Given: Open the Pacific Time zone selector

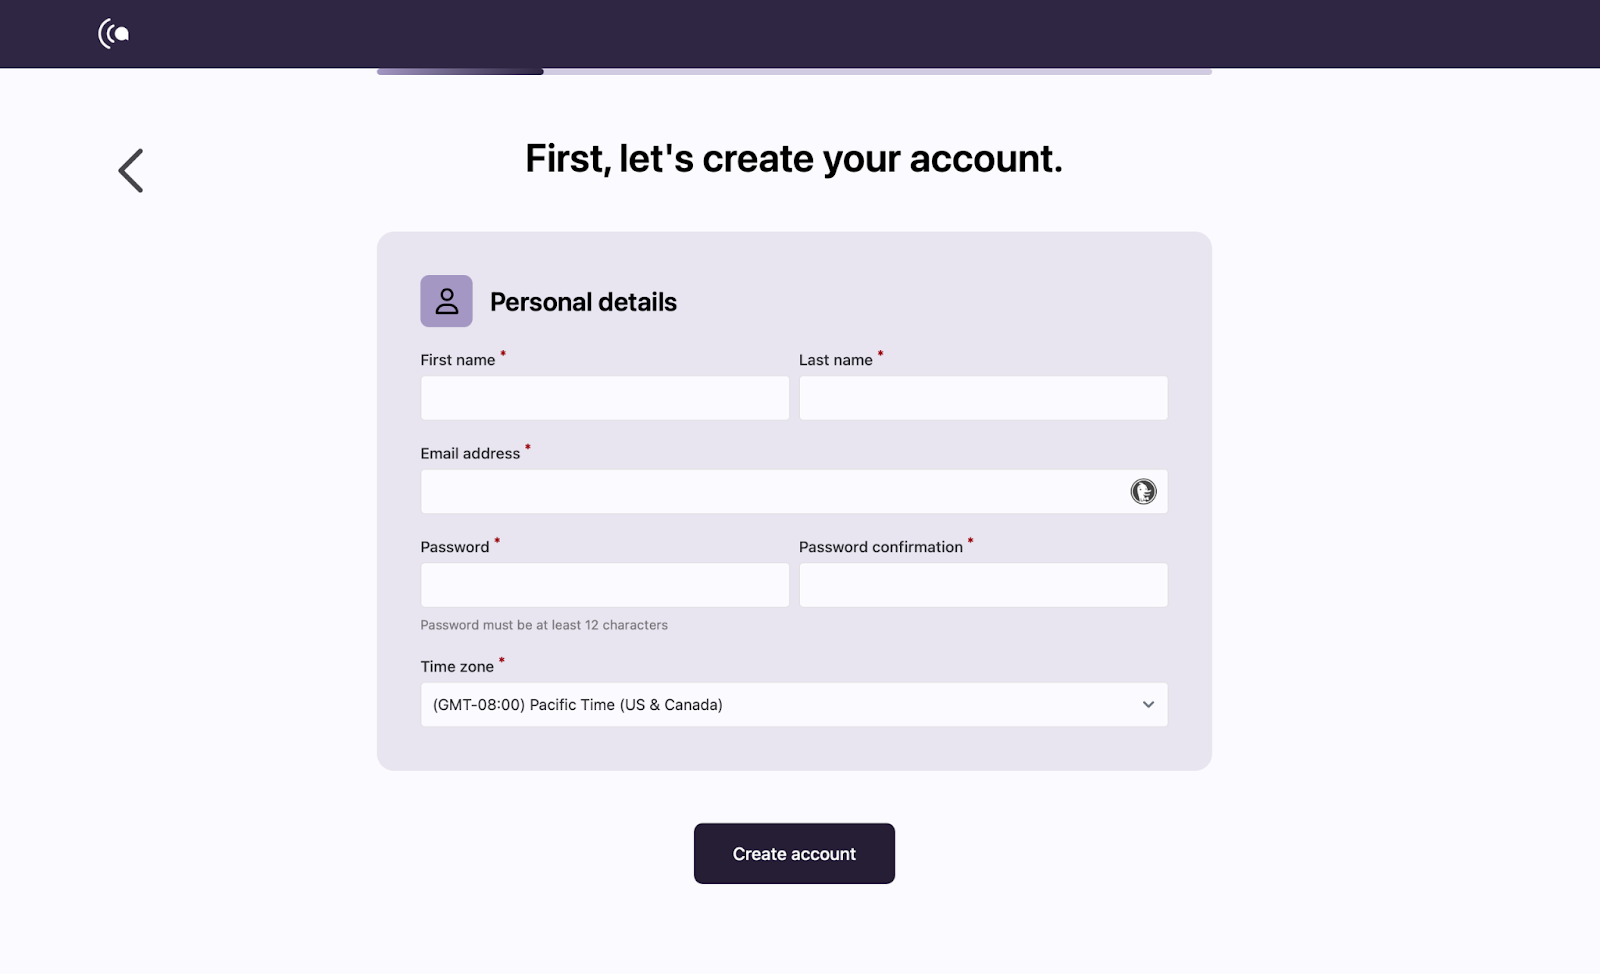Looking at the screenshot, I should [794, 705].
